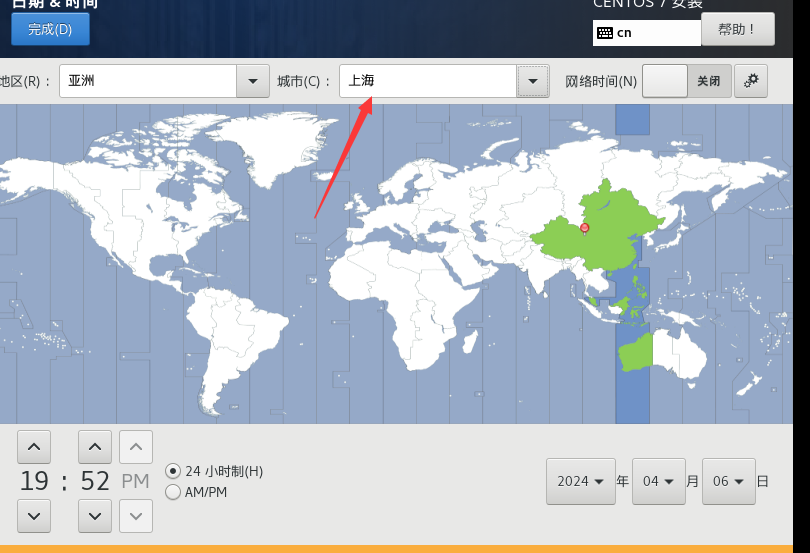This screenshot has width=810, height=553.
Task: Open the month dropdown showing 04
Action: point(659,481)
